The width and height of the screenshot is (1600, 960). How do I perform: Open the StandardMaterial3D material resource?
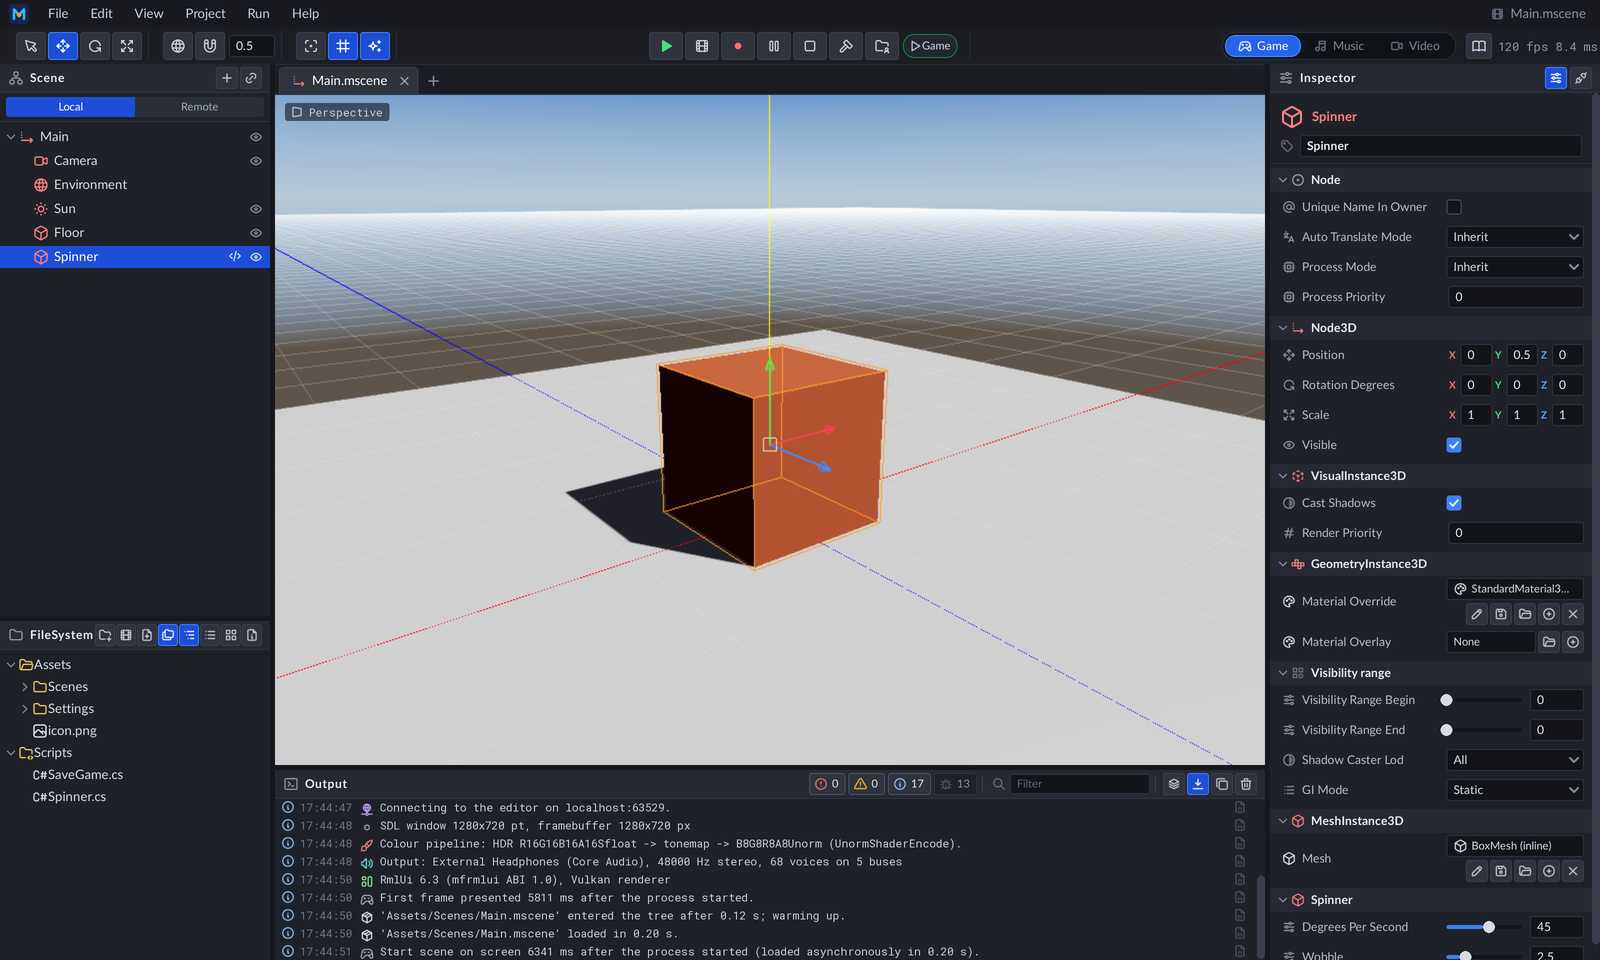point(1515,589)
